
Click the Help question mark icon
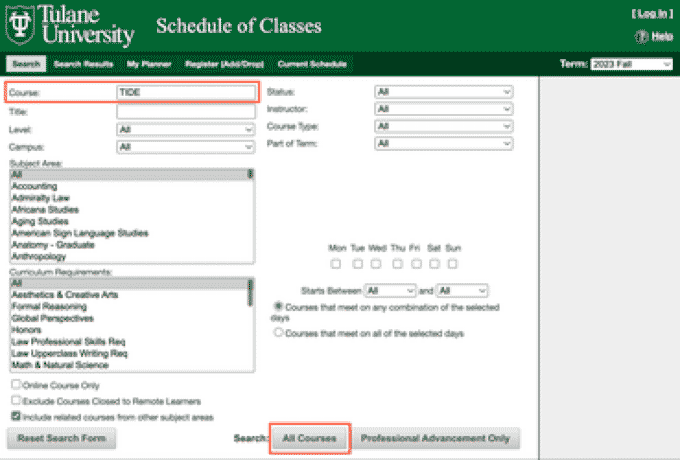tap(641, 37)
